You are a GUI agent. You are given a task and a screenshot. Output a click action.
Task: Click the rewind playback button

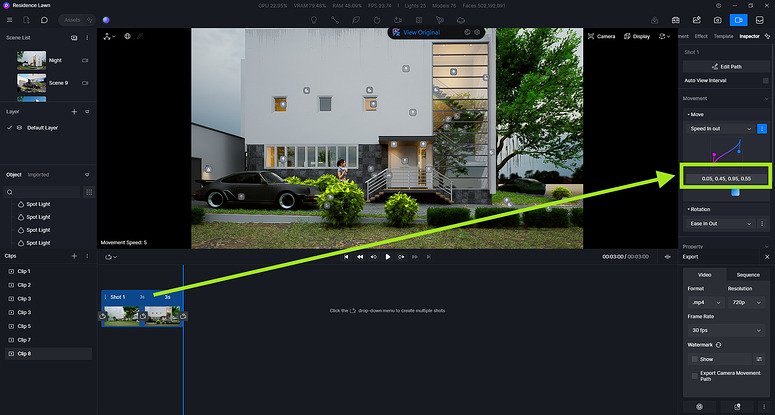pyautogui.click(x=360, y=257)
